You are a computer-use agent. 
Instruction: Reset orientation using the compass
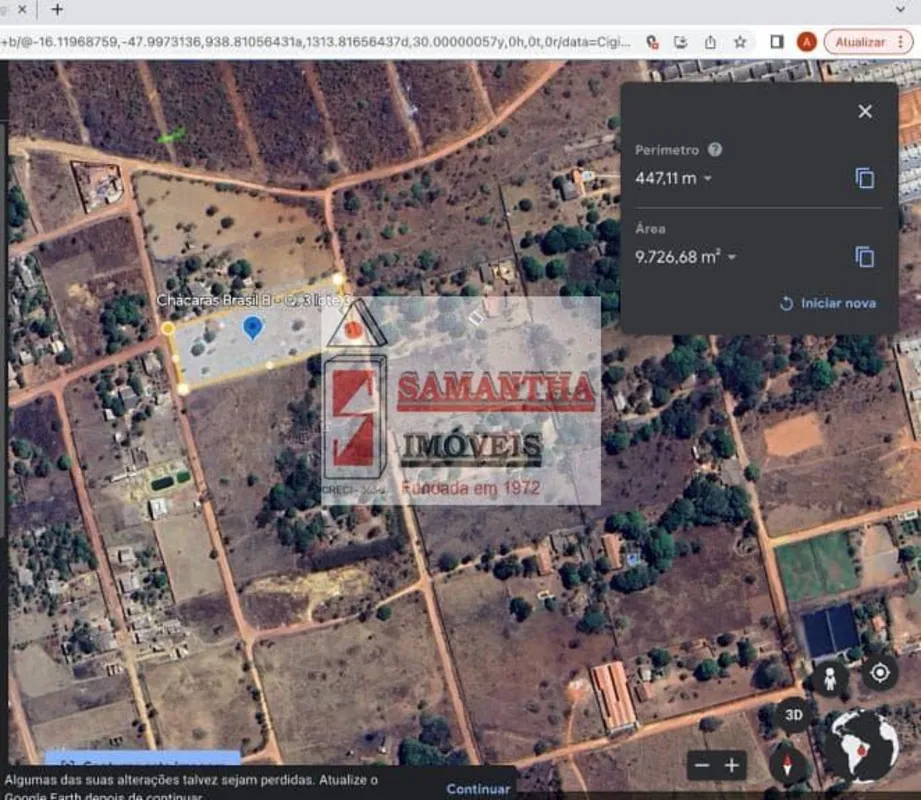click(x=789, y=765)
